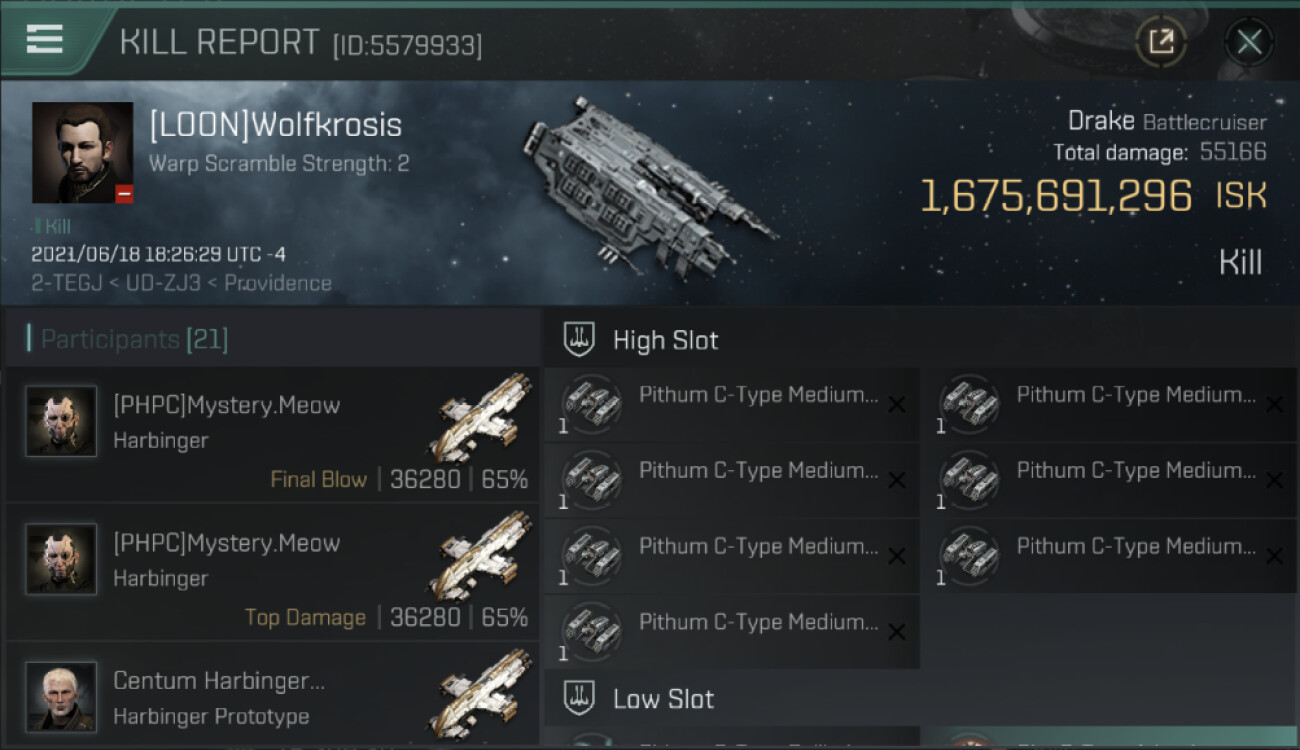The height and width of the screenshot is (750, 1300).
Task: Click the share kill report icon
Action: [x=1160, y=42]
